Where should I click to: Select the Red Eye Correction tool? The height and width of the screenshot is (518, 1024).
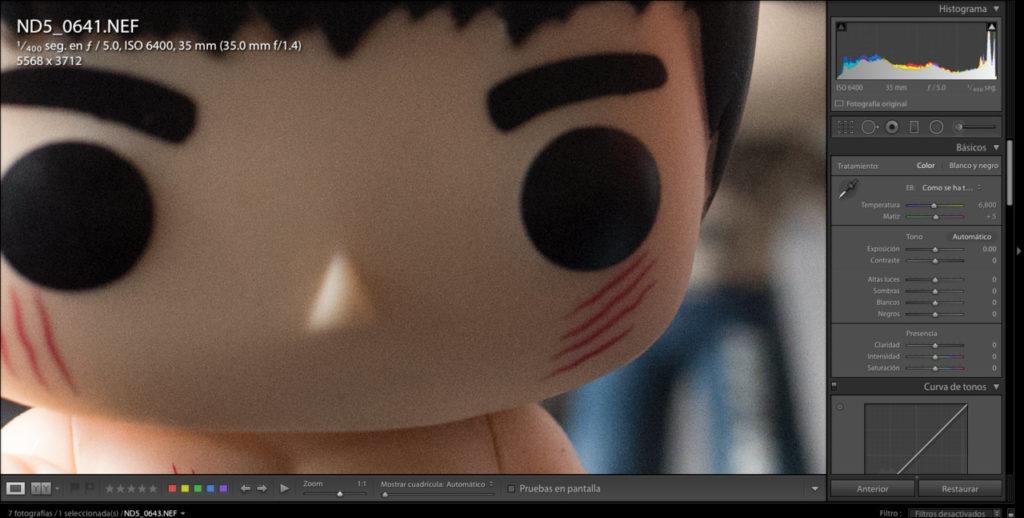pos(892,127)
